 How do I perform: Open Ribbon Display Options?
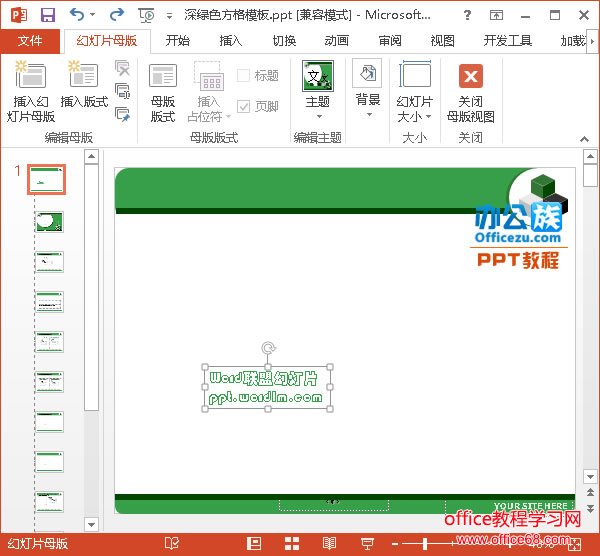[x=496, y=15]
